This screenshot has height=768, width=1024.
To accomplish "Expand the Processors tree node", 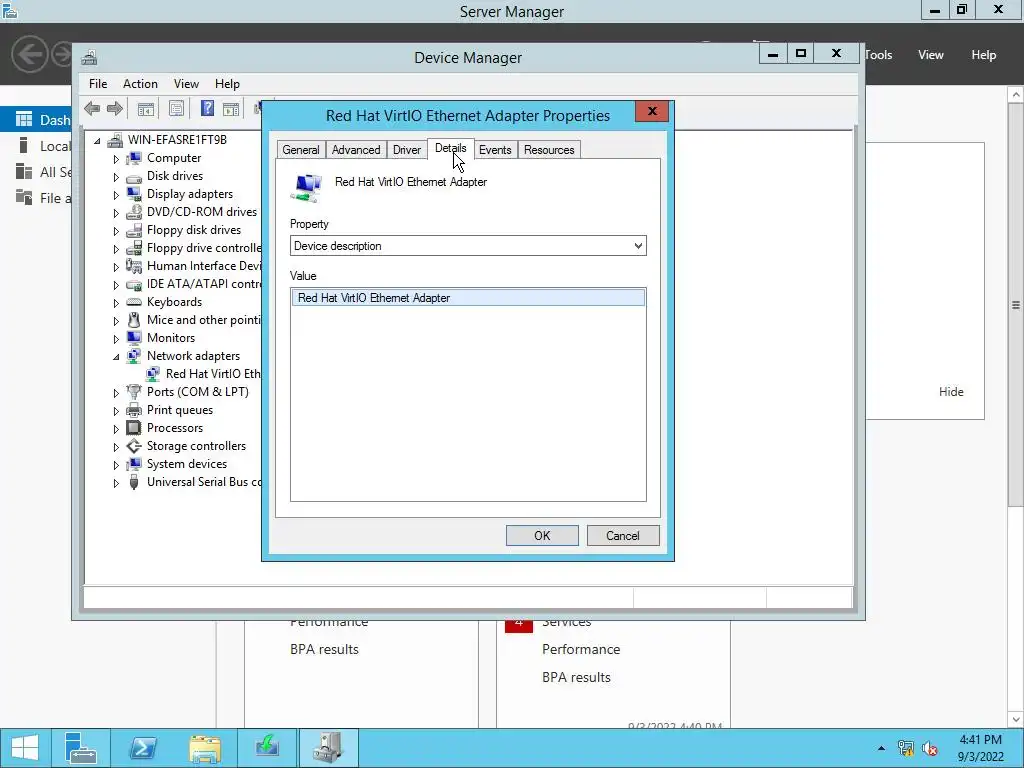I will [116, 429].
